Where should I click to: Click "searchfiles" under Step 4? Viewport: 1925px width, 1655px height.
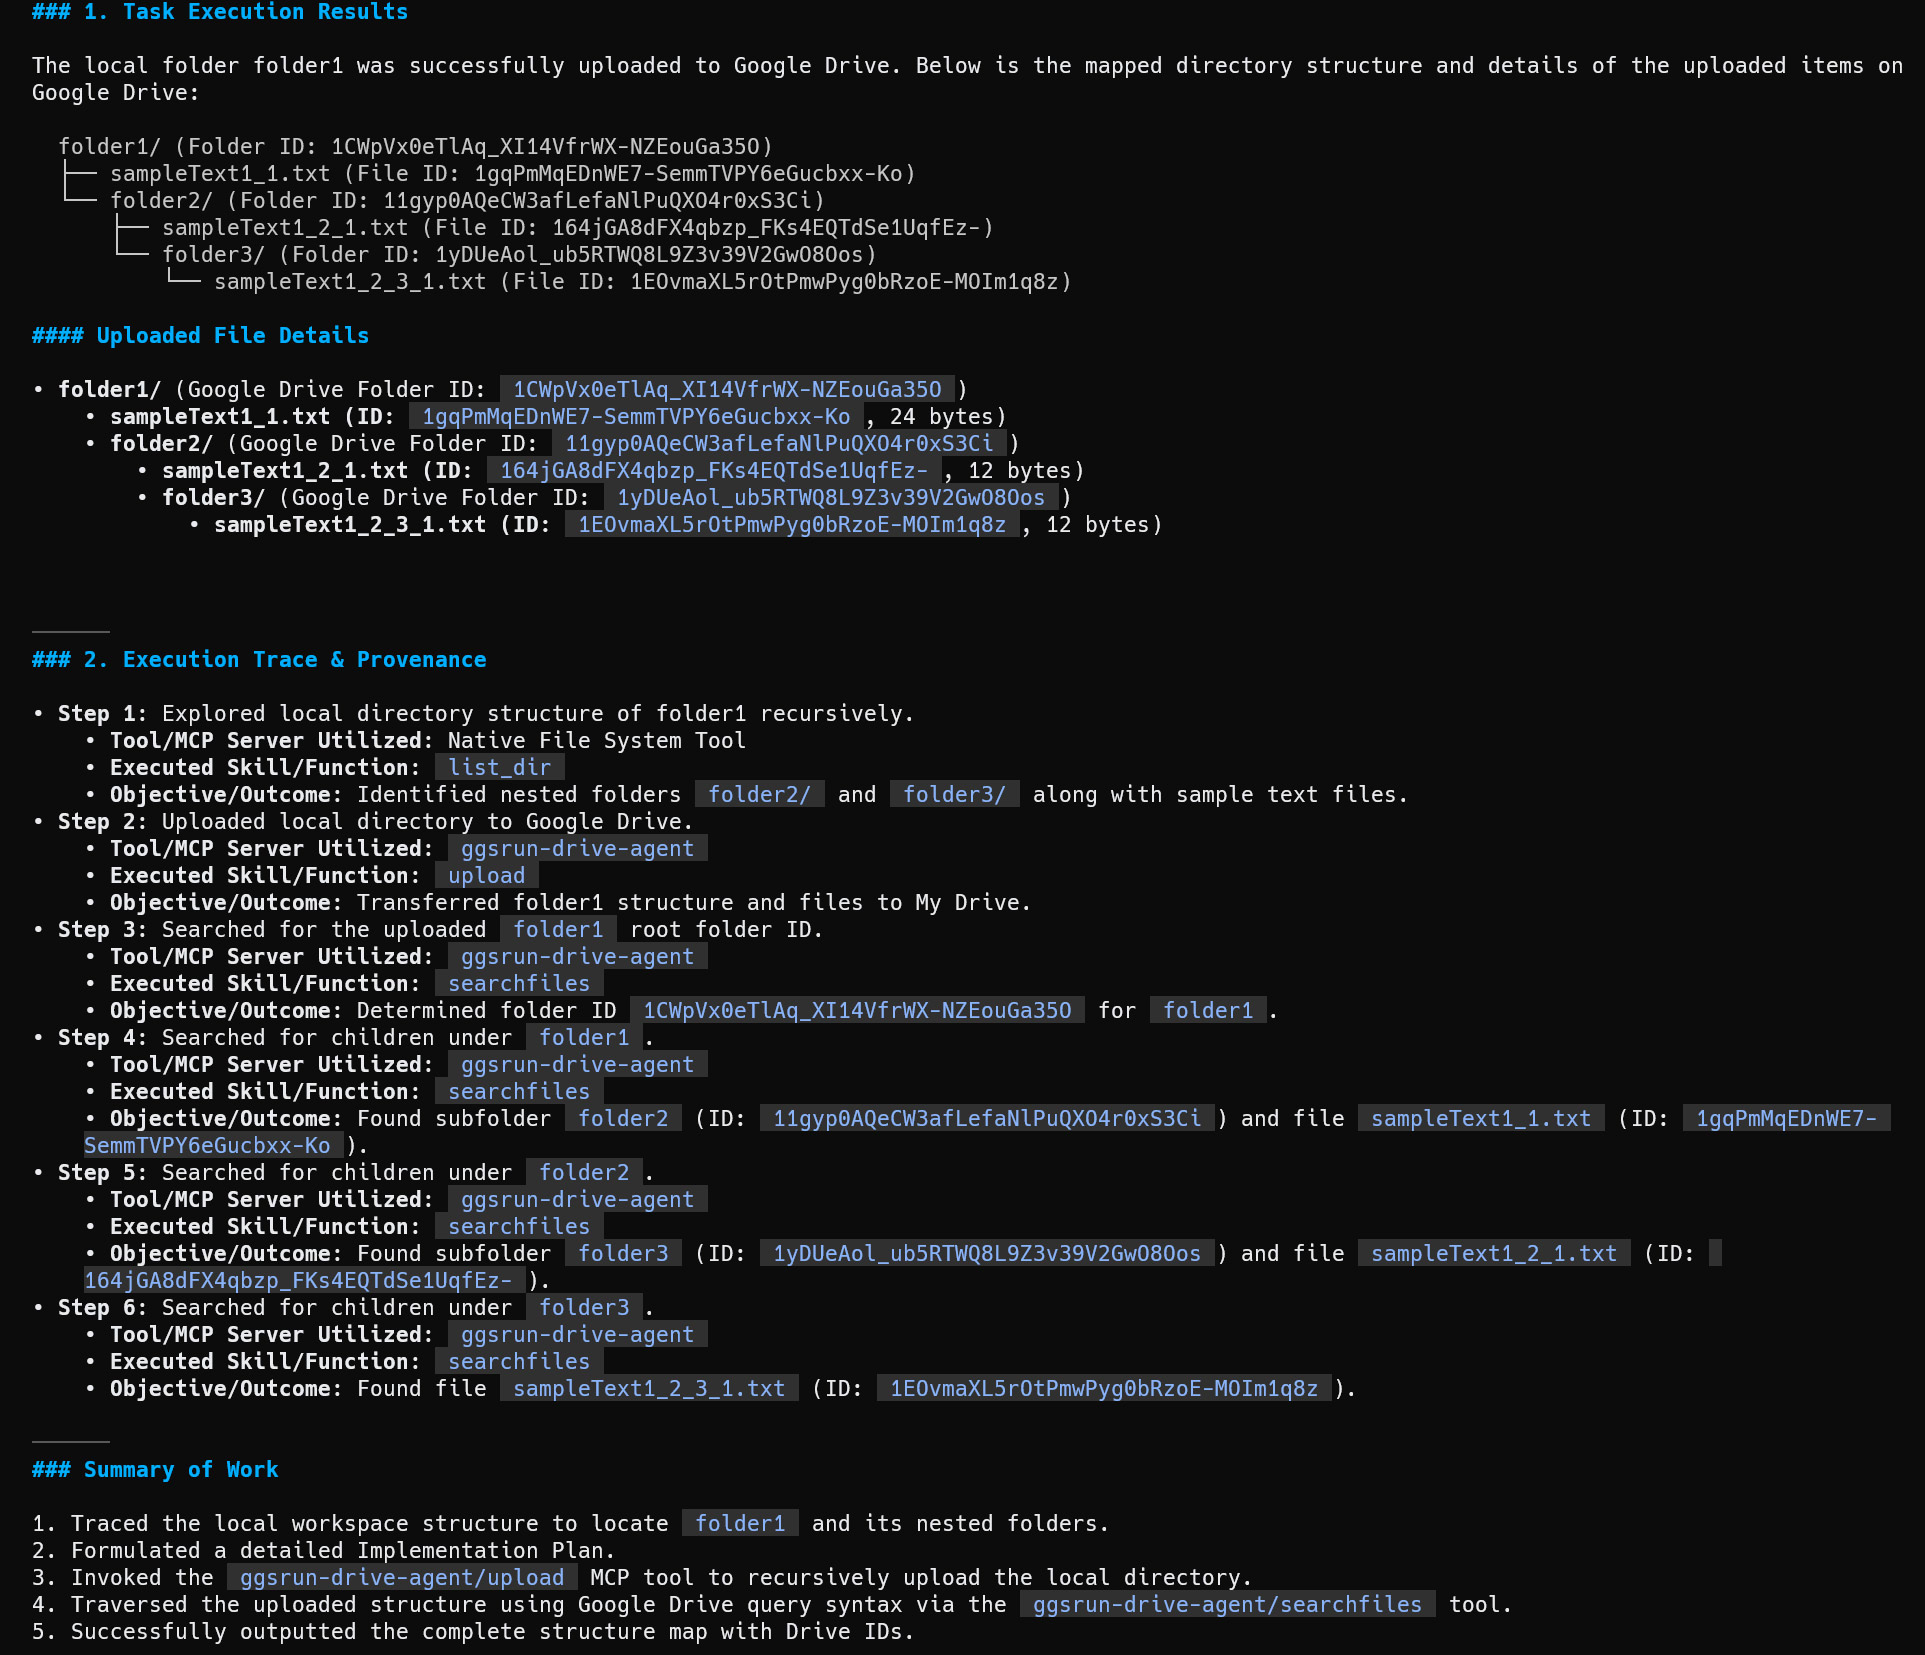pyautogui.click(x=519, y=1092)
